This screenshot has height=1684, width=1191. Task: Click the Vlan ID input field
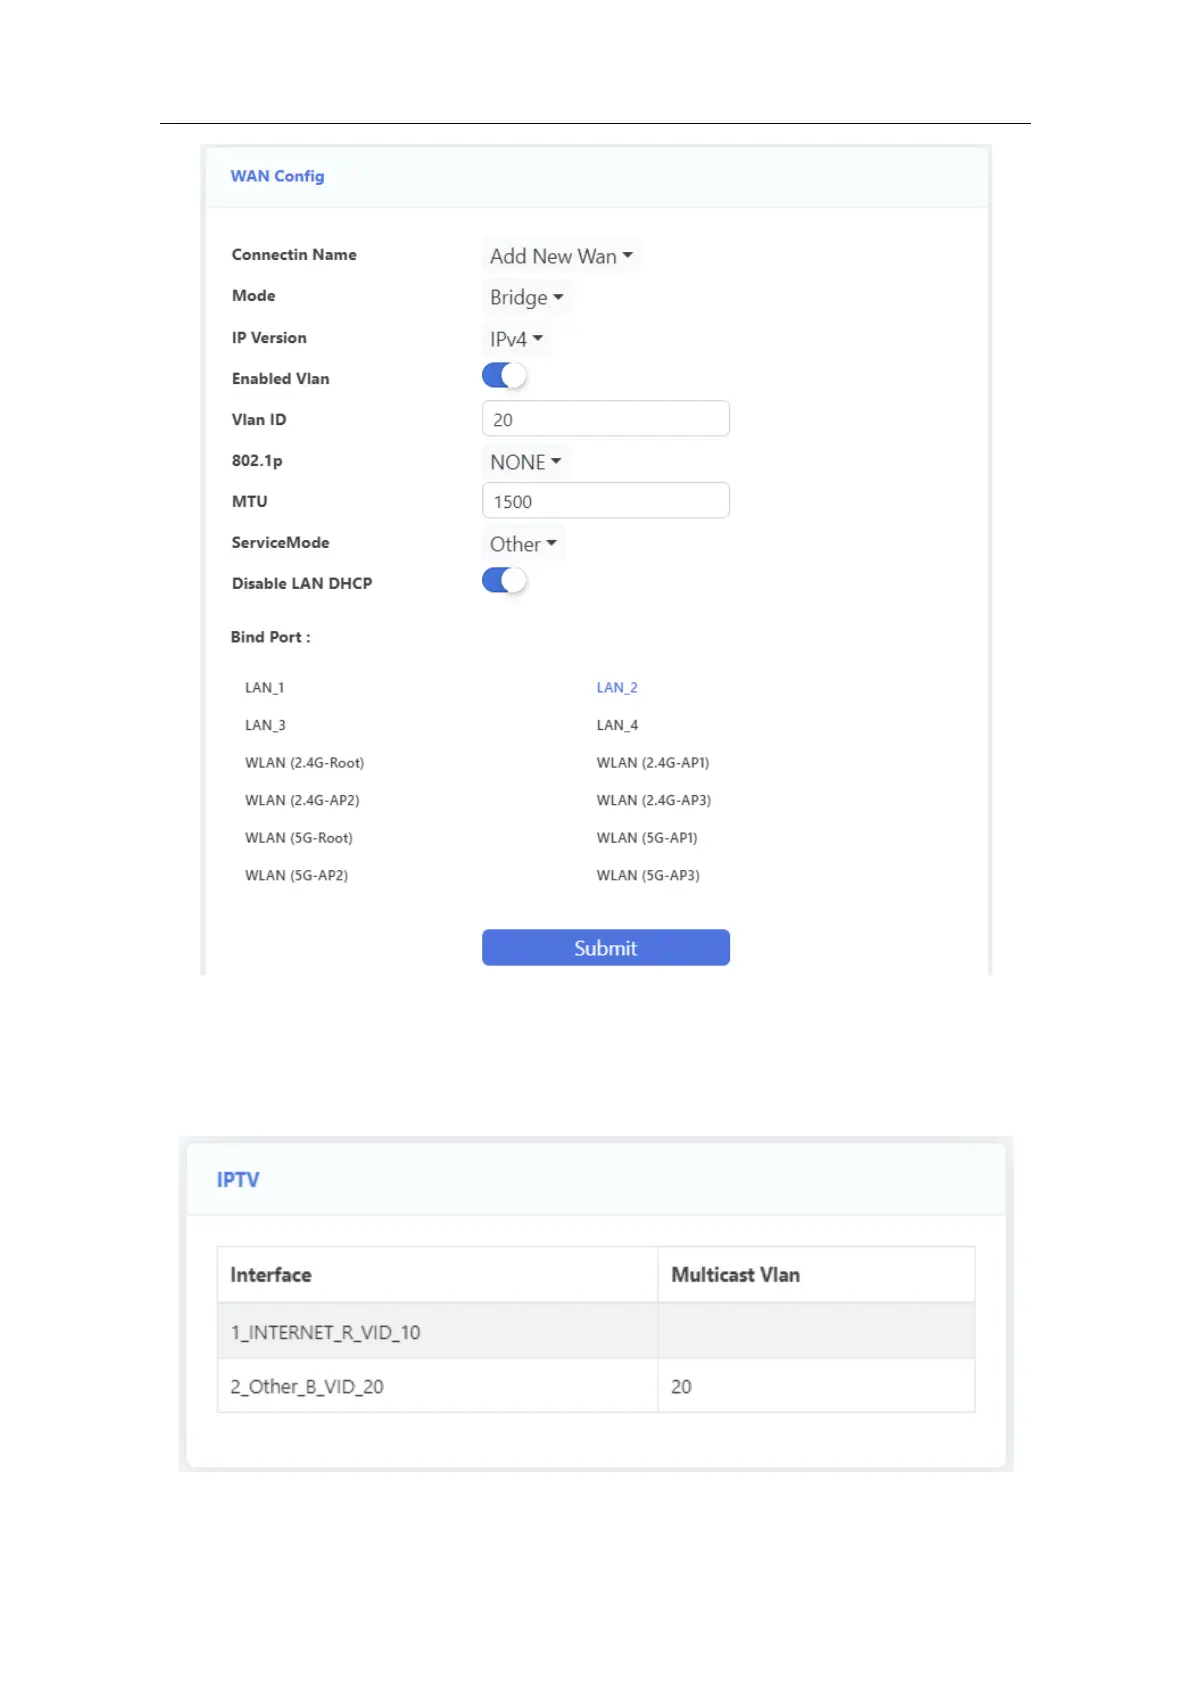tap(605, 419)
